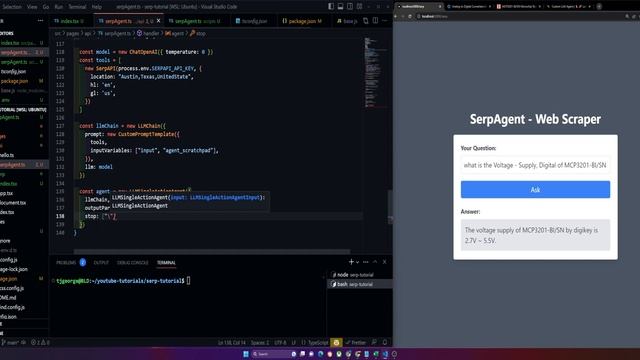Click the split editor icon
Image resolution: width=640 pixels, height=360 pixels.
coord(375,20)
